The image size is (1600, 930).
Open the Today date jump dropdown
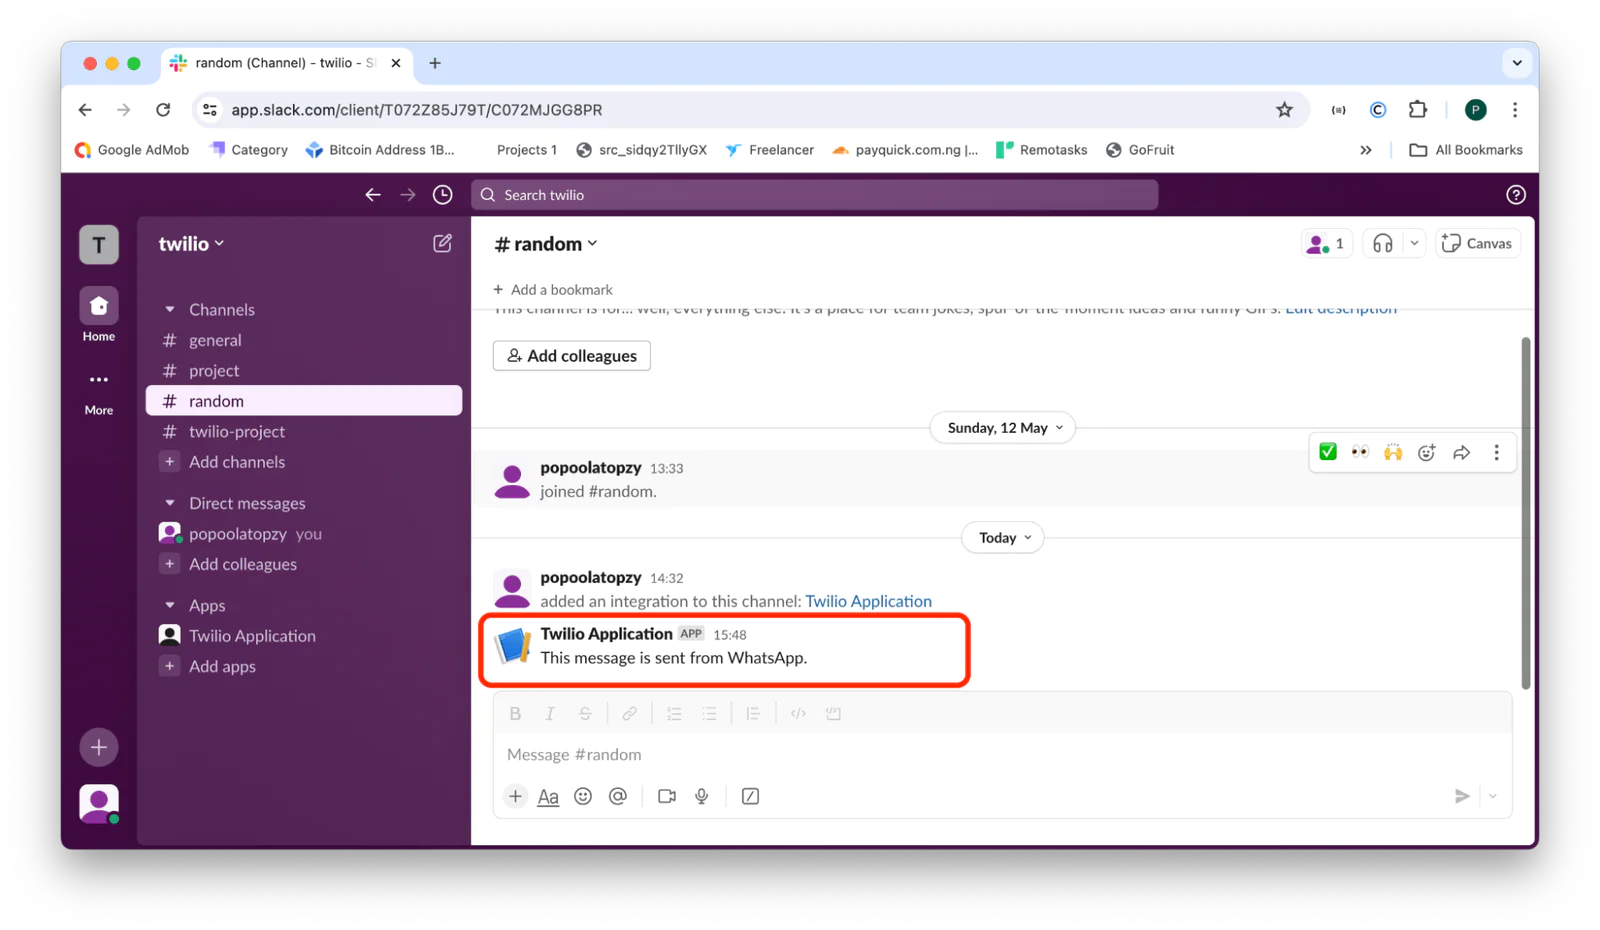click(1004, 538)
